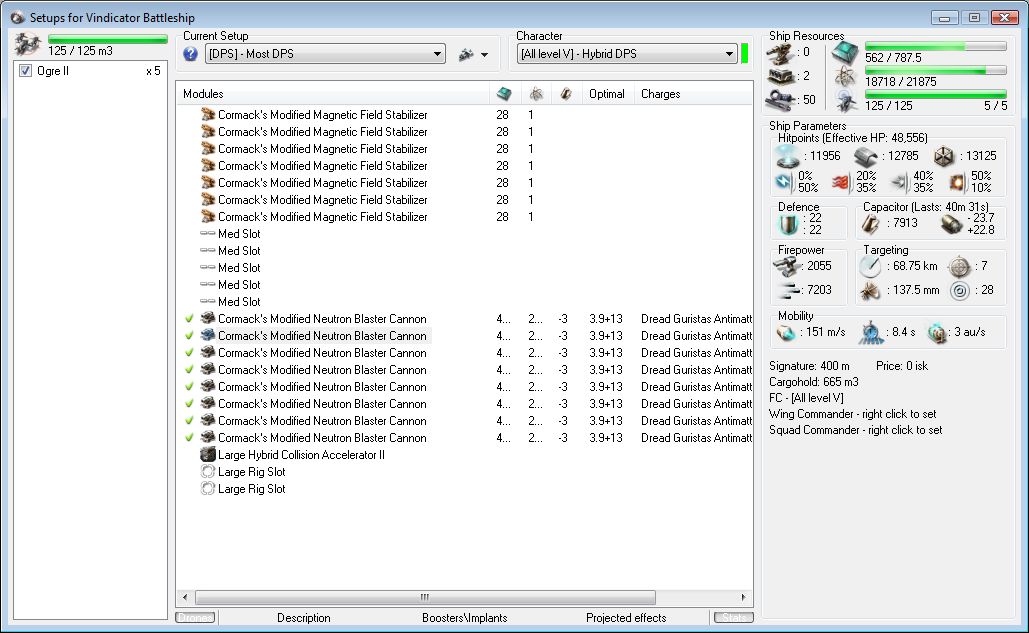Open the Character dropdown showing [All level V] - Hybrid DPS
Viewport: 1029px width, 633px height.
pyautogui.click(x=627, y=54)
